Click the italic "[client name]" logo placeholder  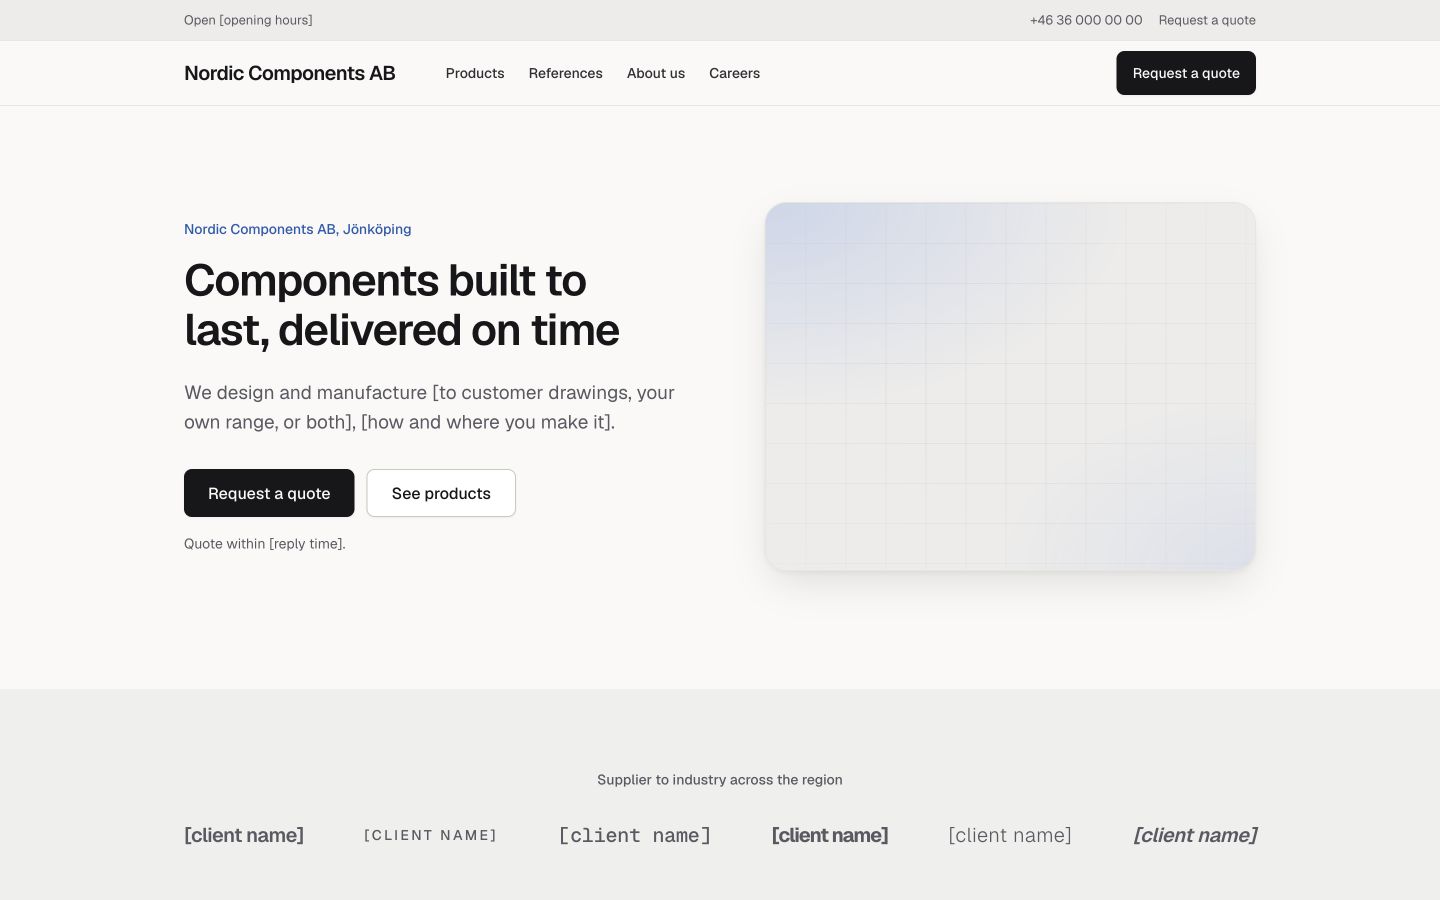1195,835
